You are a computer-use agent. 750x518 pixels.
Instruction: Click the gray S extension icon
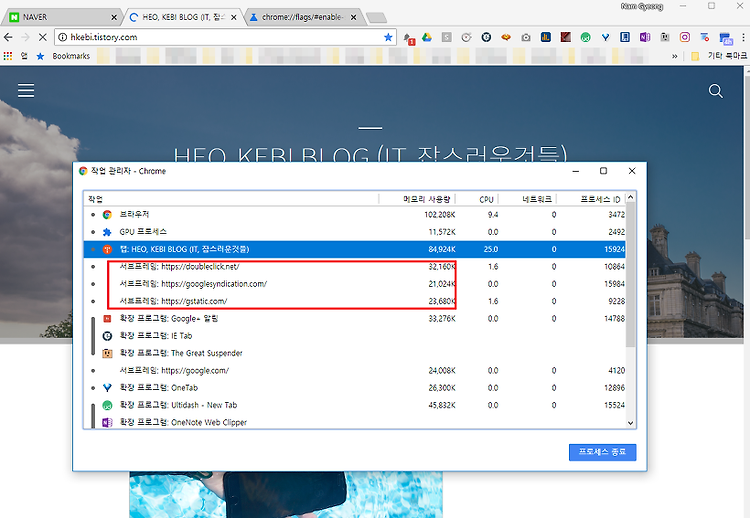tap(446, 37)
